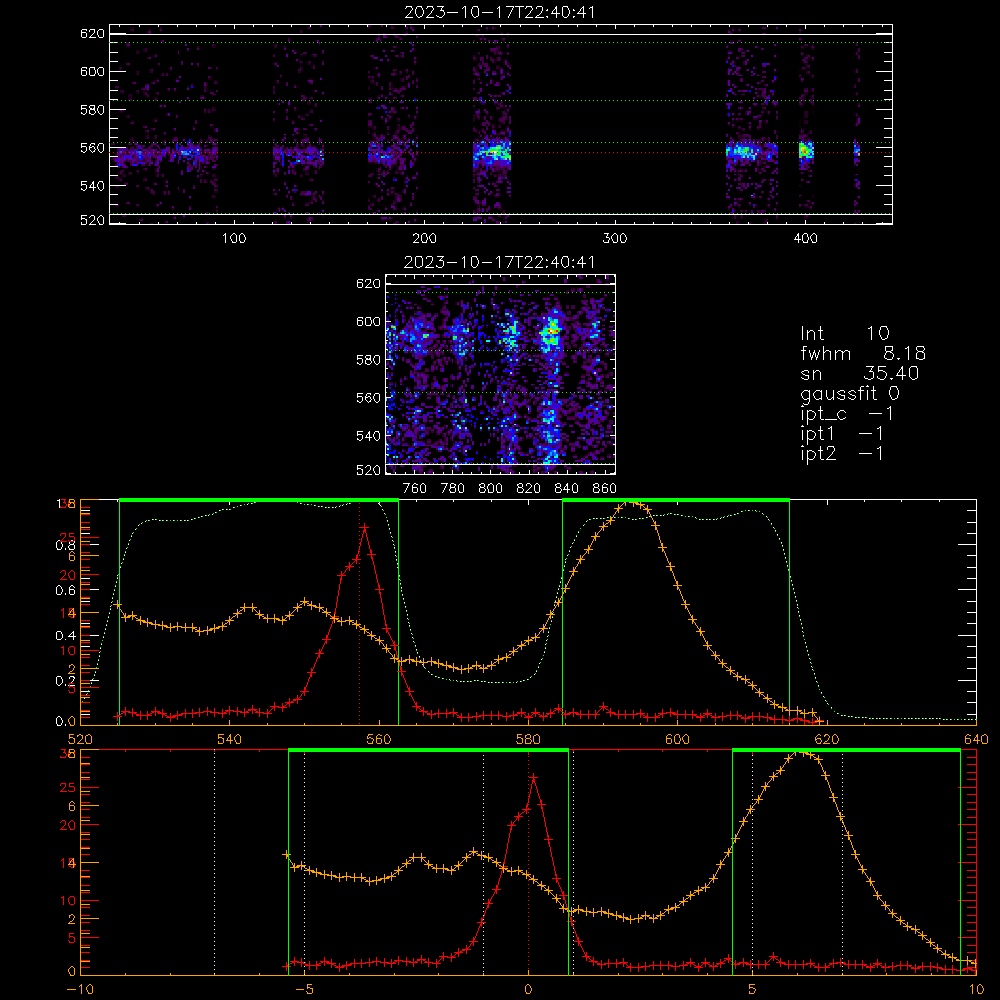The height and width of the screenshot is (1000, 1000).
Task: Click x-axis label -5 under bottom profile plot
Action: (304, 989)
